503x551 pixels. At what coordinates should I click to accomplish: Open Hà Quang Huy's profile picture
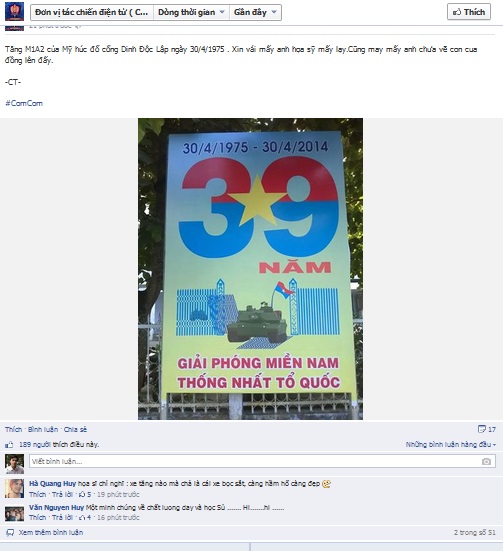[14, 488]
